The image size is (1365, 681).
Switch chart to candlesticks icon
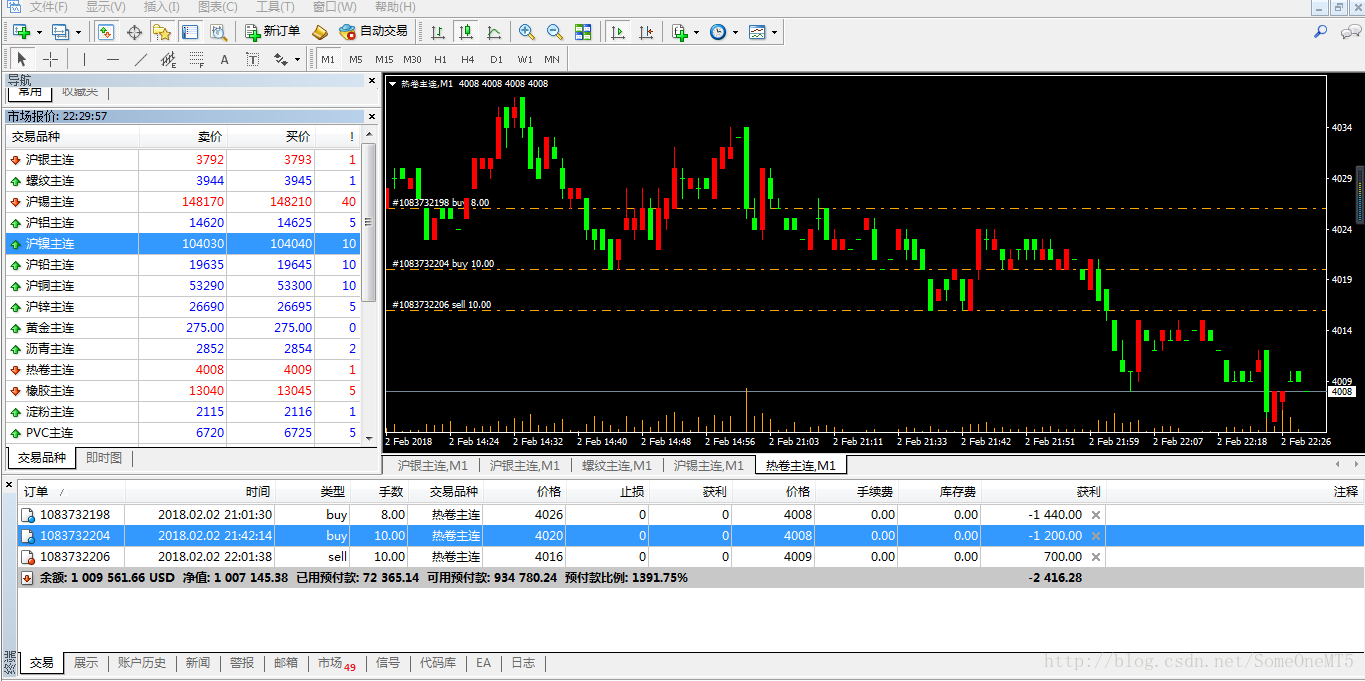point(466,32)
